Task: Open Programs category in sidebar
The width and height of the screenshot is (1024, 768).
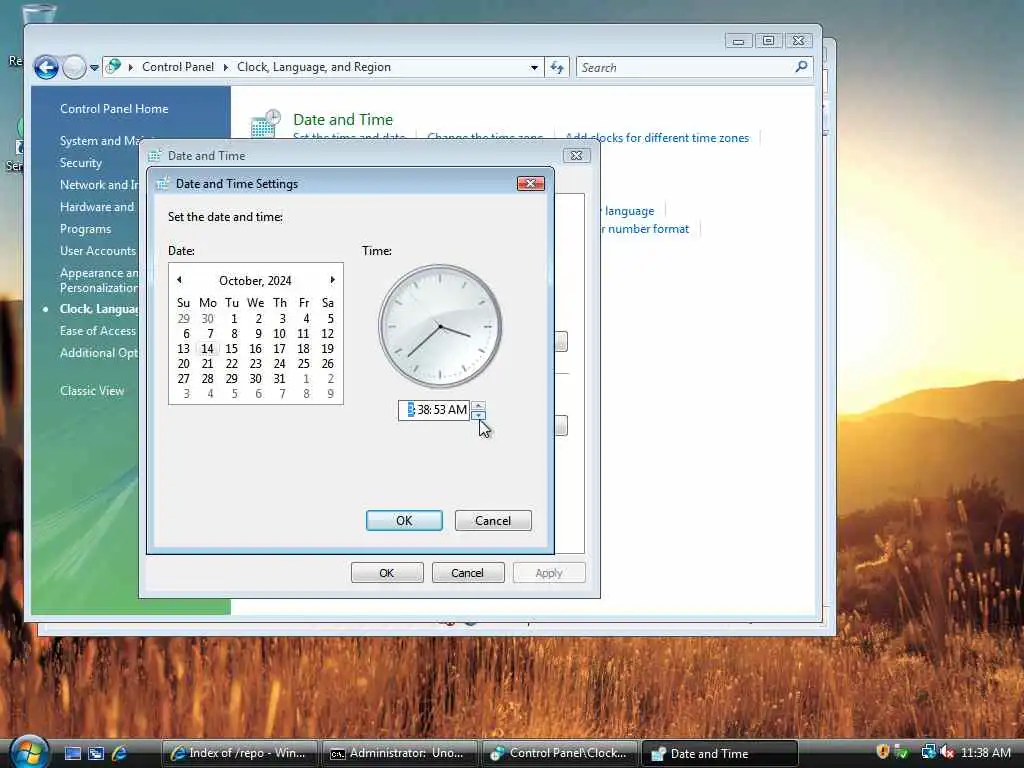Action: click(86, 229)
